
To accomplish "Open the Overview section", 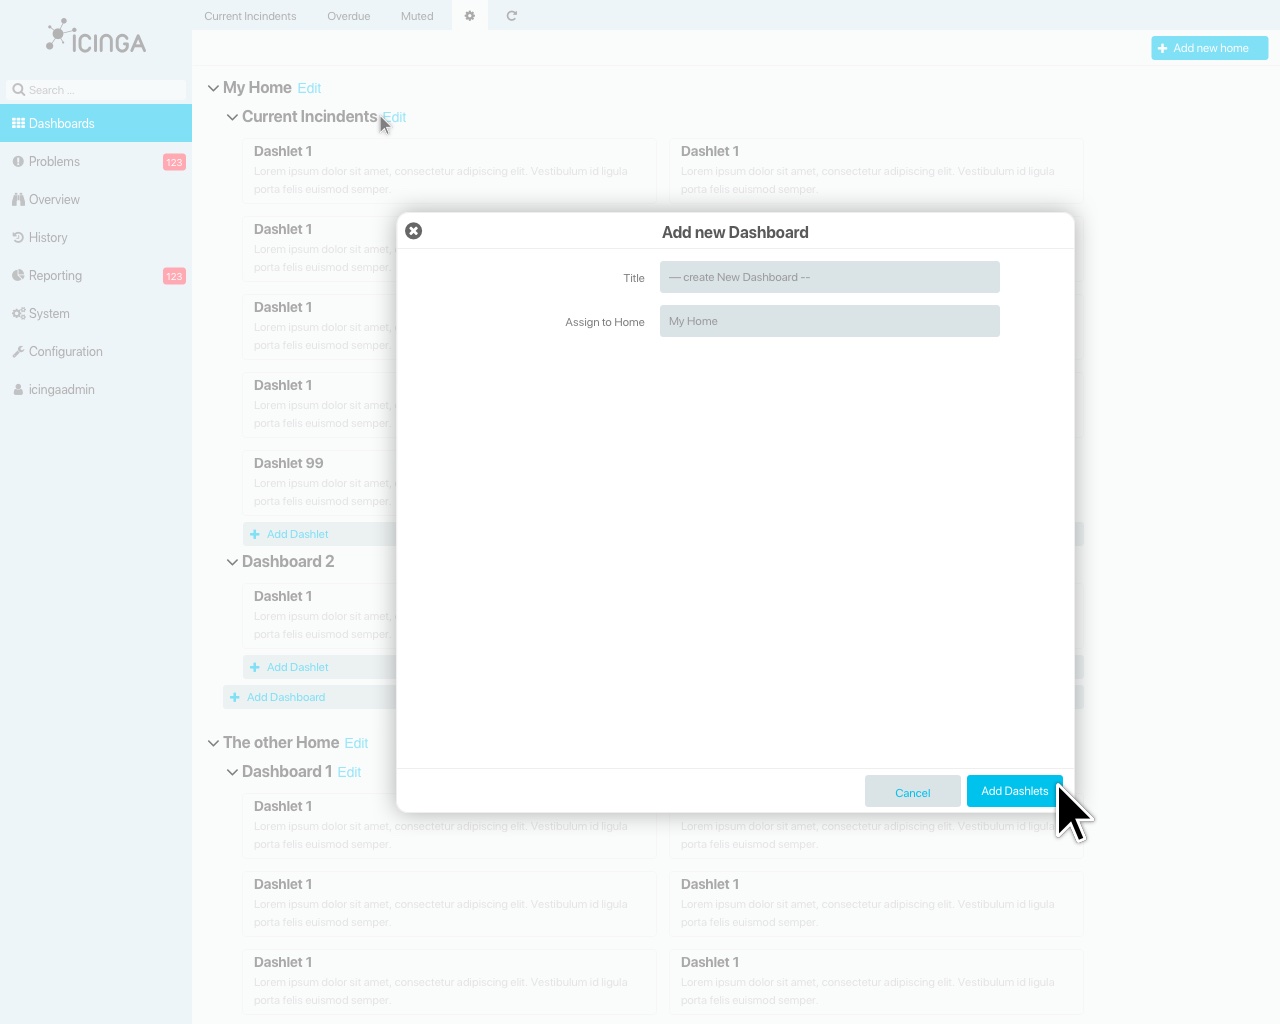I will pos(53,199).
